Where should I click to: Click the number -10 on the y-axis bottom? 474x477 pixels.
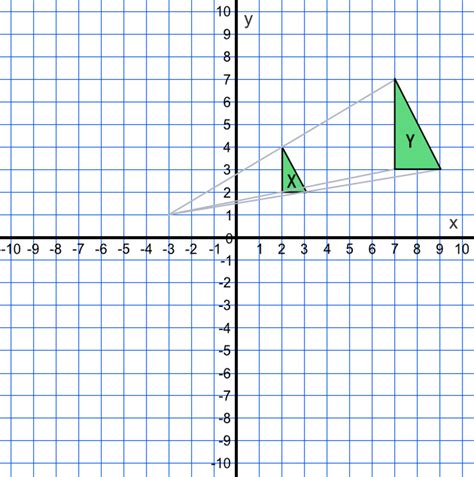point(221,464)
